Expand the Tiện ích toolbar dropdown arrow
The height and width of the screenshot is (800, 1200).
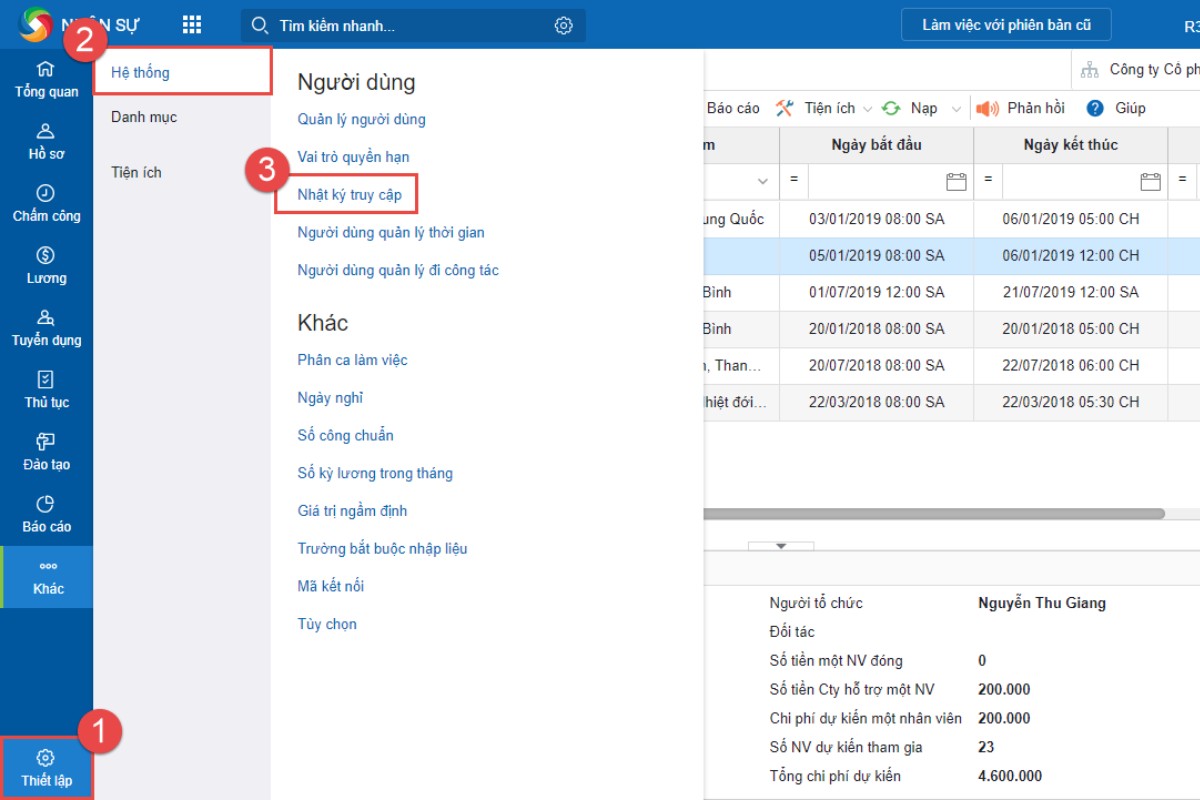pyautogui.click(x=867, y=108)
